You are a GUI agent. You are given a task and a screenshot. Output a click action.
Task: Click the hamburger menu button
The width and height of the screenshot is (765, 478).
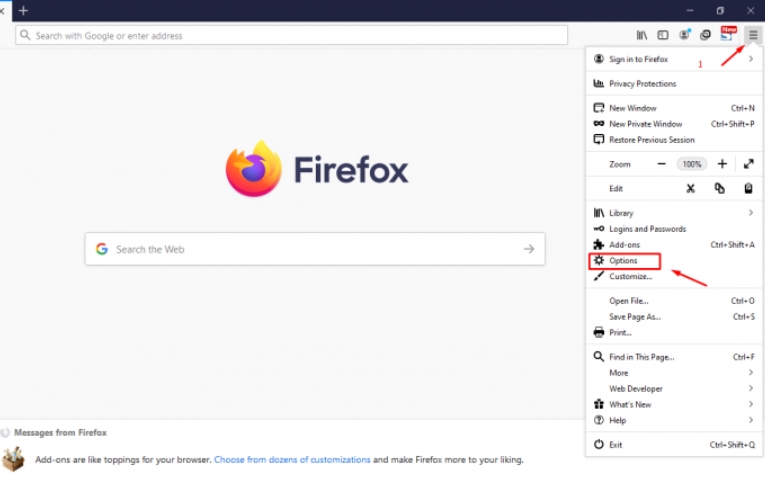pyautogui.click(x=752, y=35)
